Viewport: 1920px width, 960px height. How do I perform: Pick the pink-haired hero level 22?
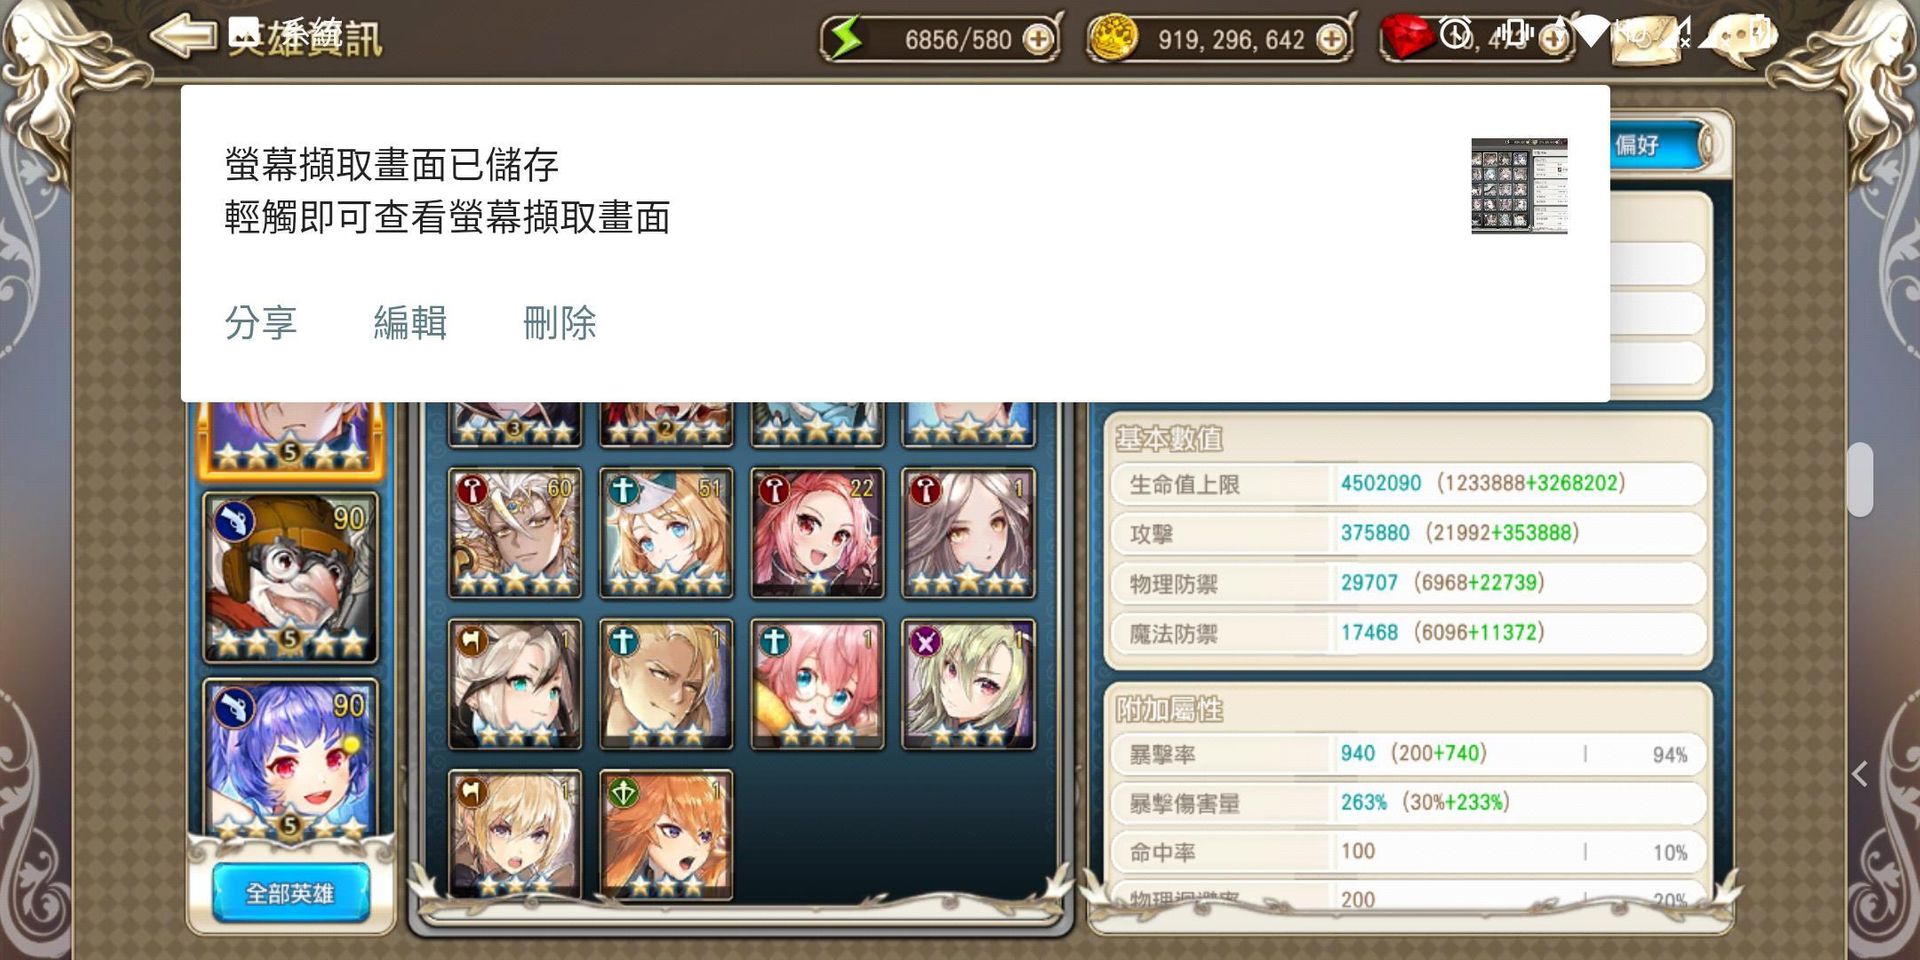817,533
